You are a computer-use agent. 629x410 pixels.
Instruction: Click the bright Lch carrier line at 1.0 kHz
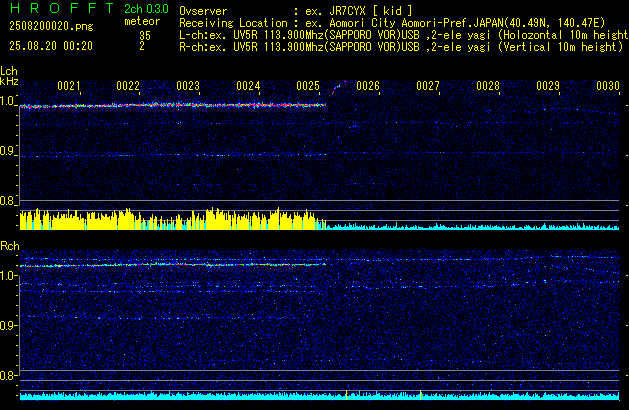(173, 106)
